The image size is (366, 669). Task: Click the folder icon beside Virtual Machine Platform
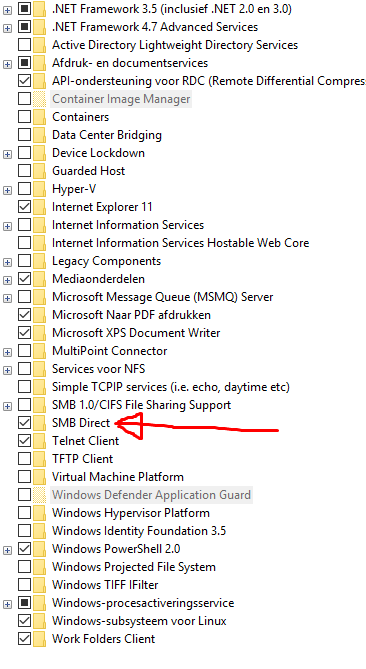point(39,477)
